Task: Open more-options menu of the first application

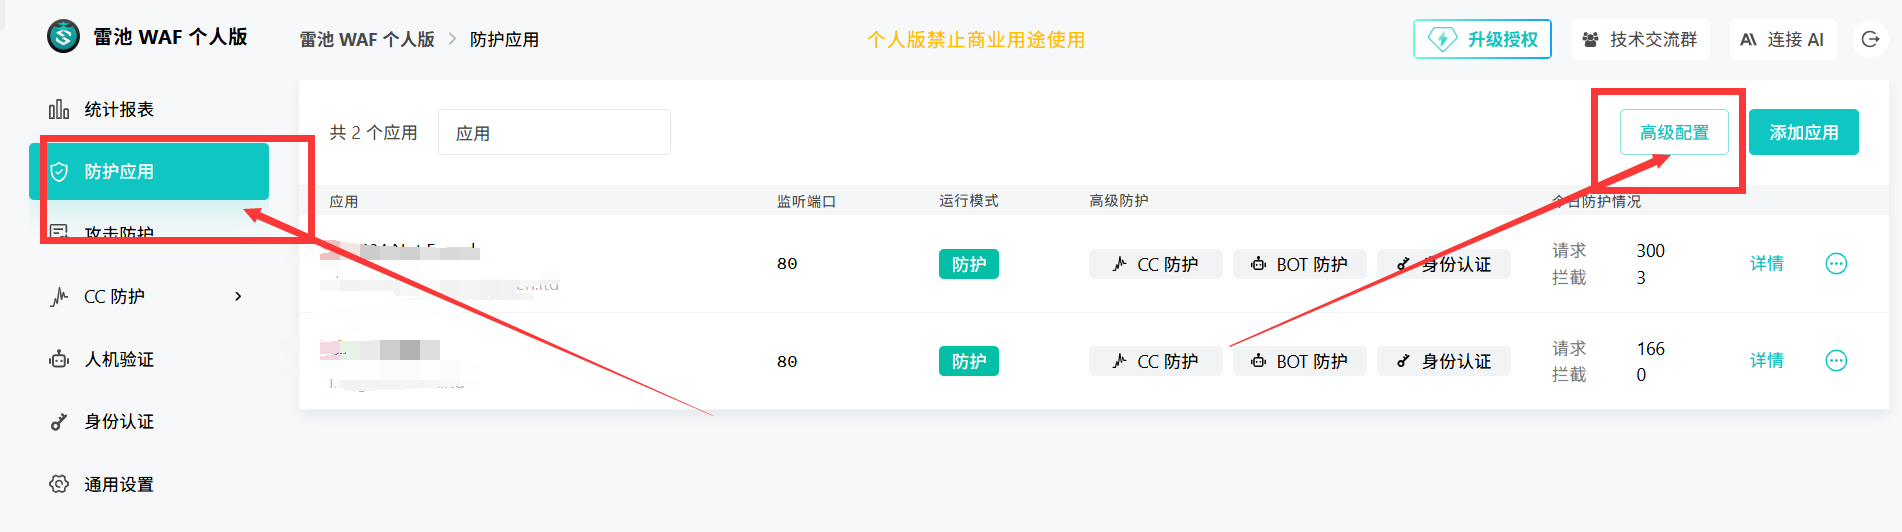Action: pyautogui.click(x=1837, y=263)
